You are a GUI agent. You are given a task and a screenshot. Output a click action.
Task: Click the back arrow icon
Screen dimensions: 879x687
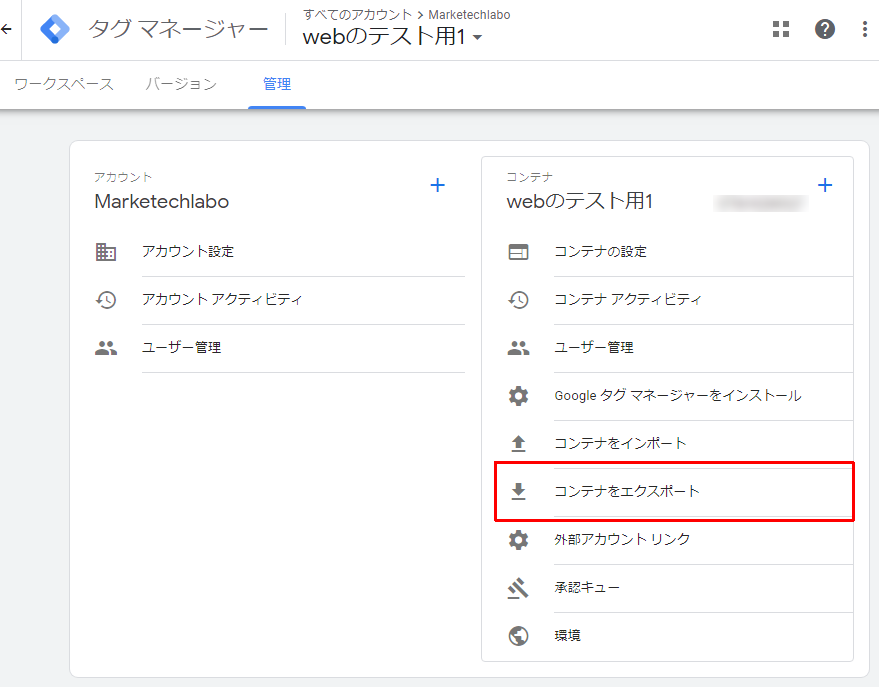click(7, 29)
